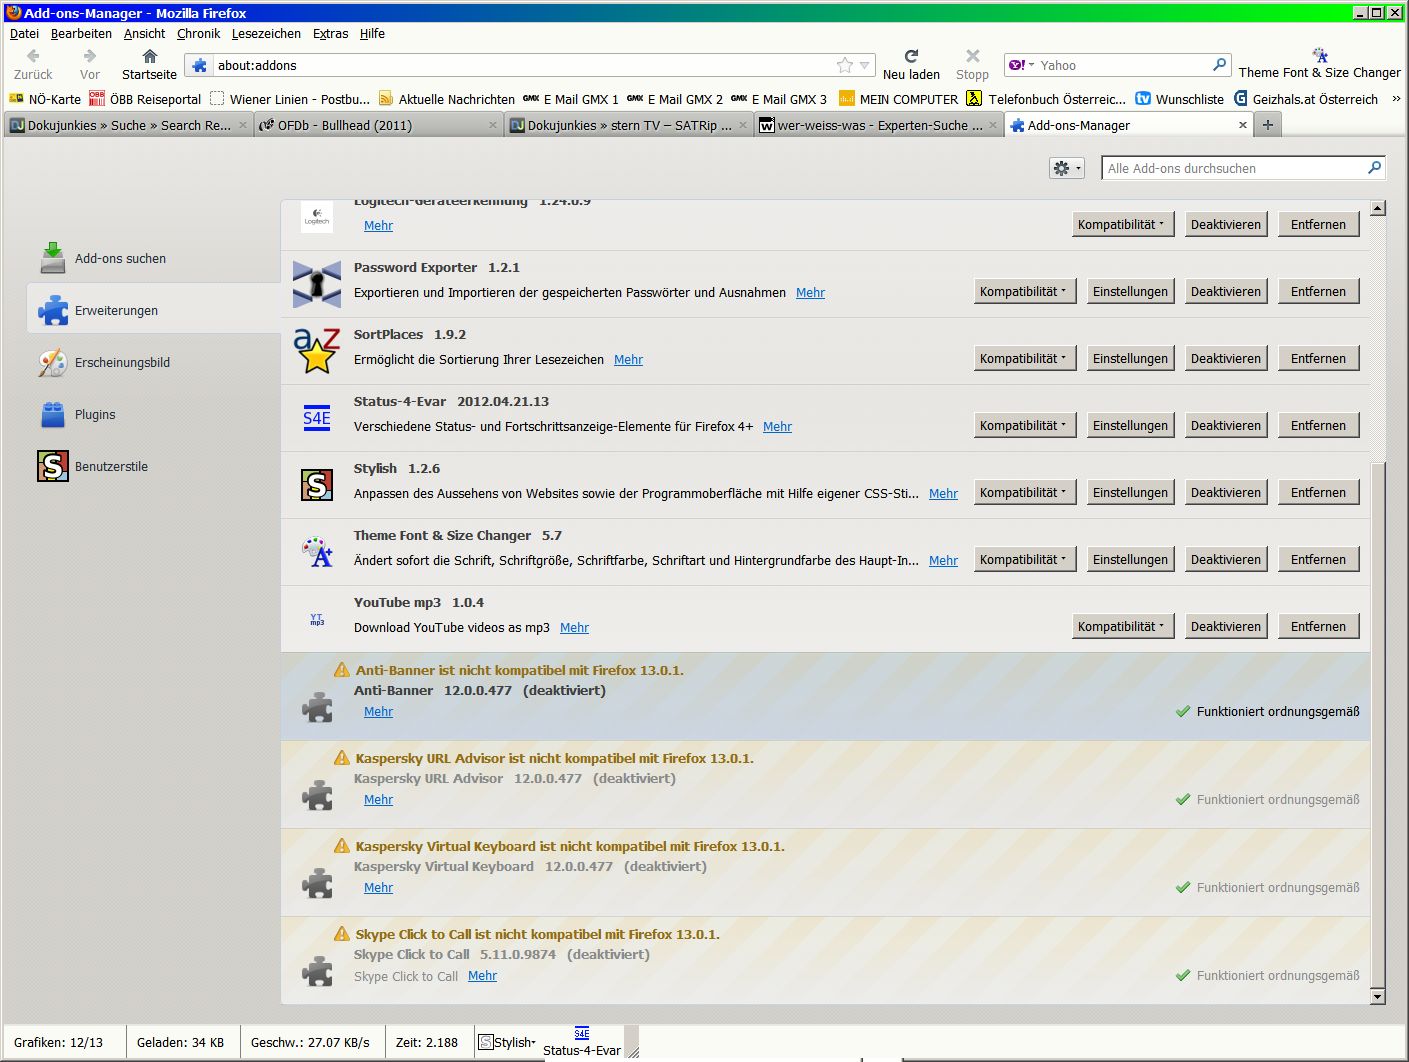Open the Lesezeichen menu

point(266,33)
